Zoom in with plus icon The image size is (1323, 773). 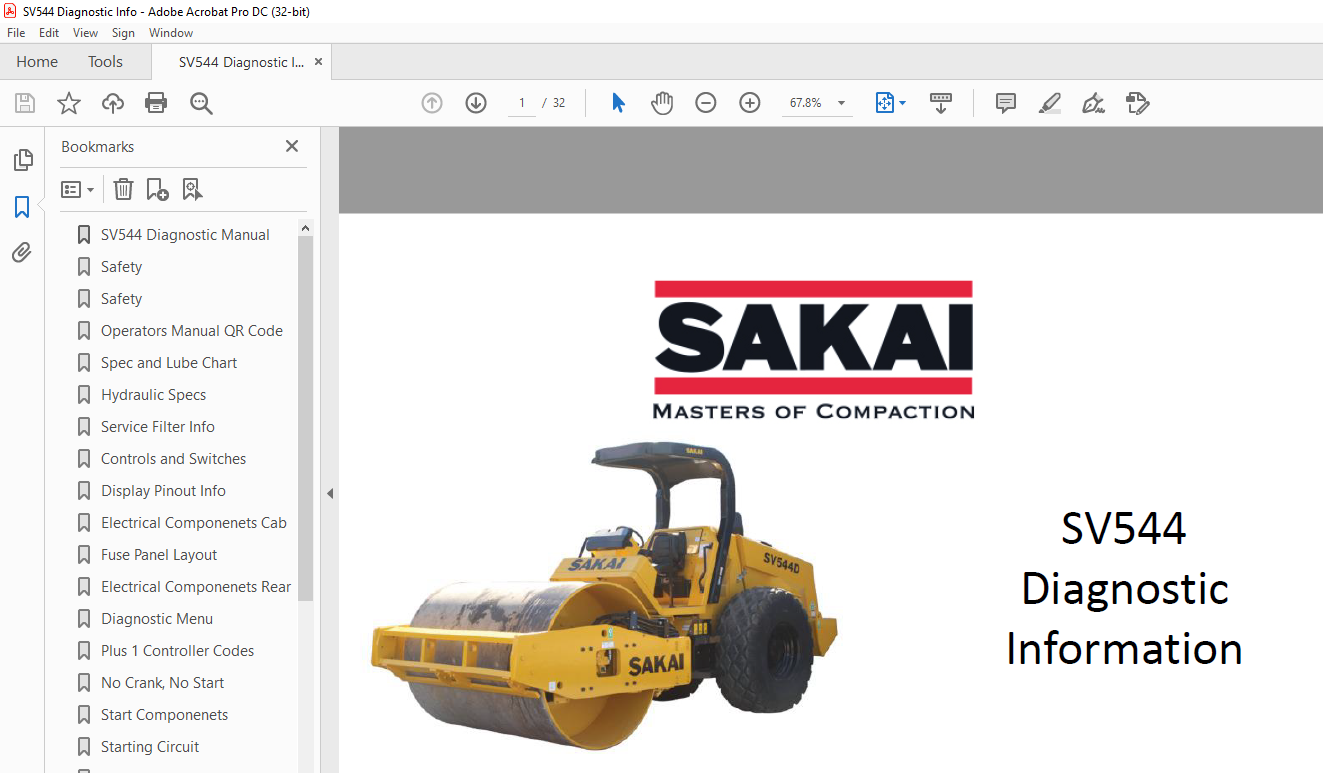coord(750,103)
